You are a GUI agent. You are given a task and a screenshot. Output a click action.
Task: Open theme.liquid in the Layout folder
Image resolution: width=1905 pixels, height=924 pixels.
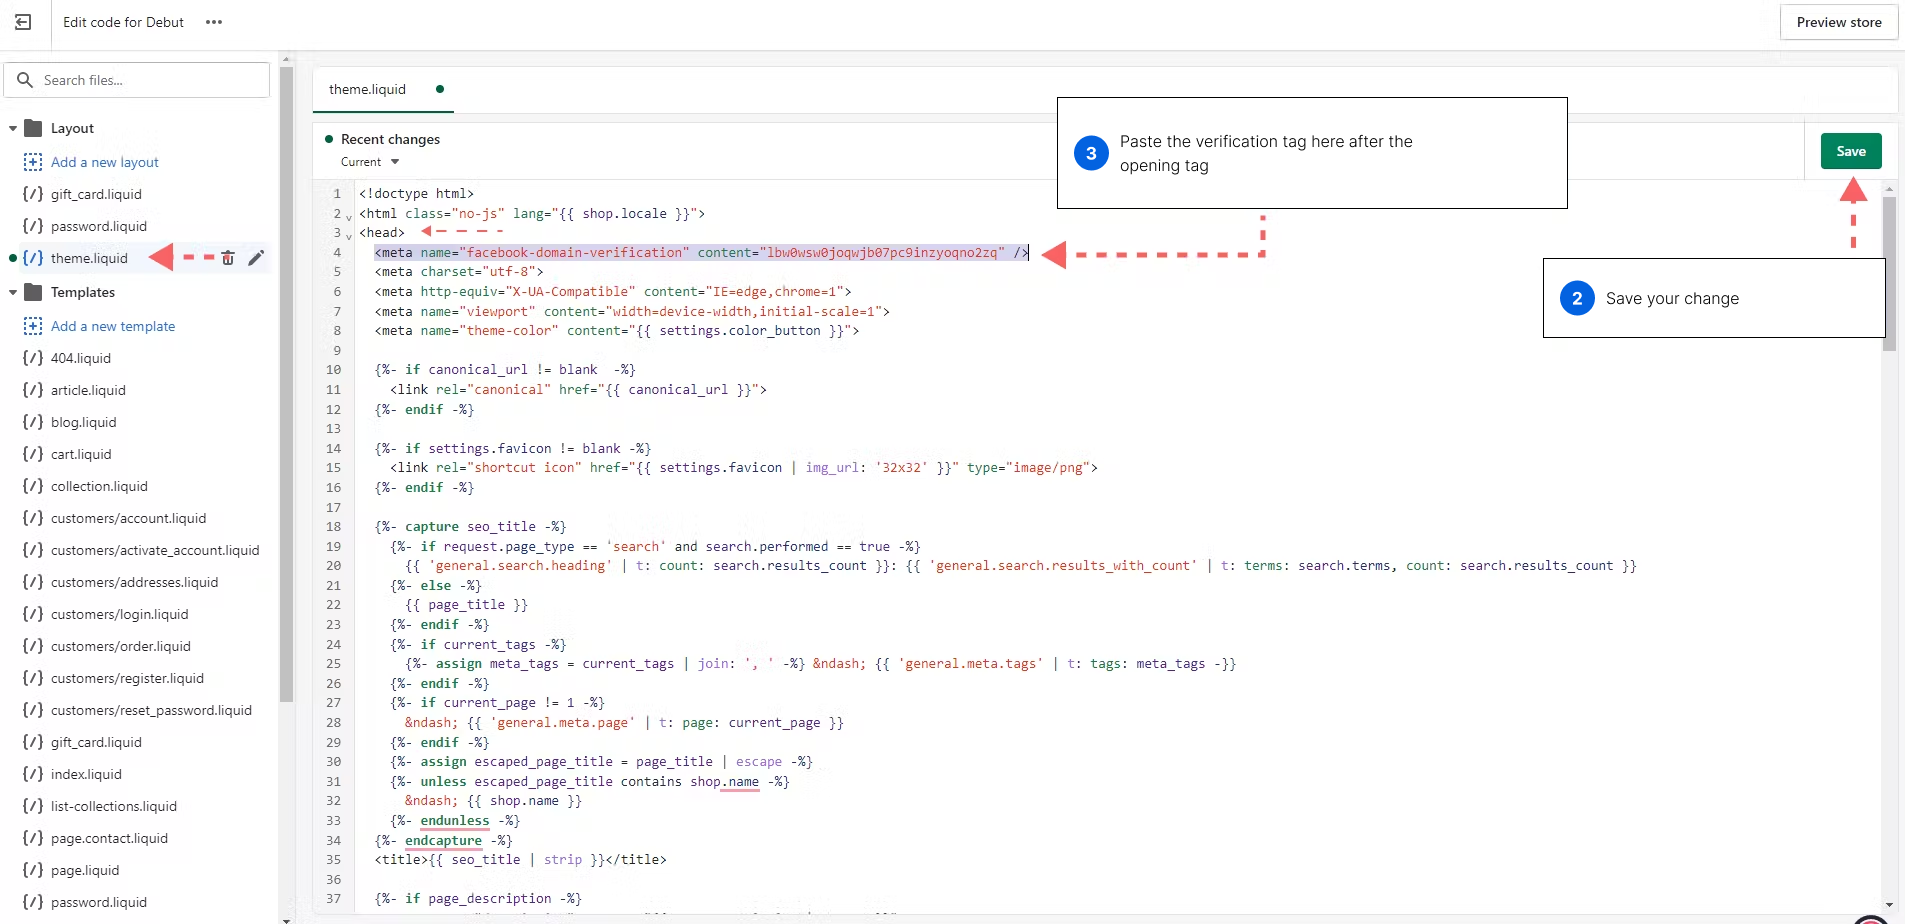pyautogui.click(x=90, y=258)
